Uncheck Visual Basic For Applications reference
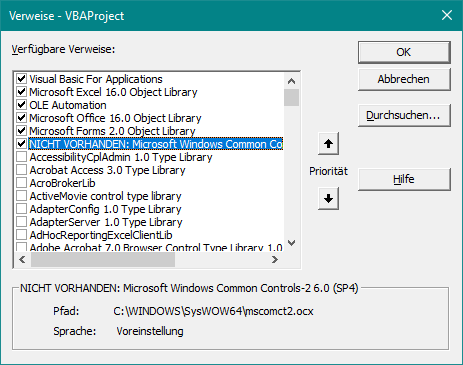The image size is (463, 365). point(22,79)
